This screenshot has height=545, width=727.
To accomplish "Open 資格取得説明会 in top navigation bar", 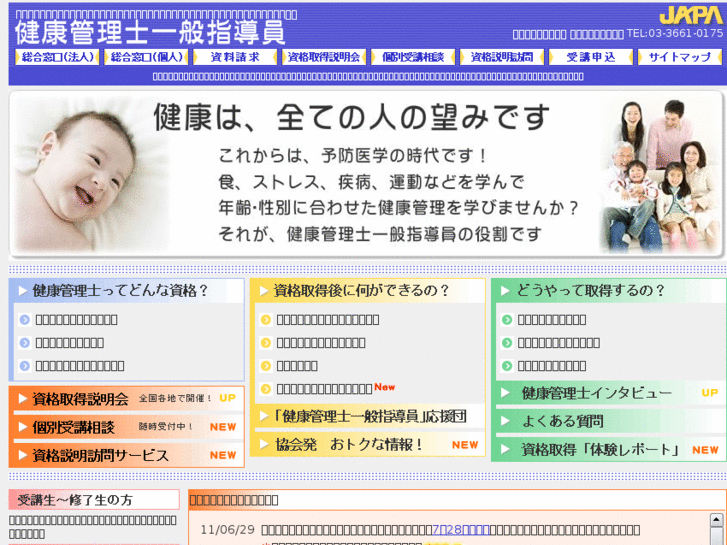I will 324,57.
